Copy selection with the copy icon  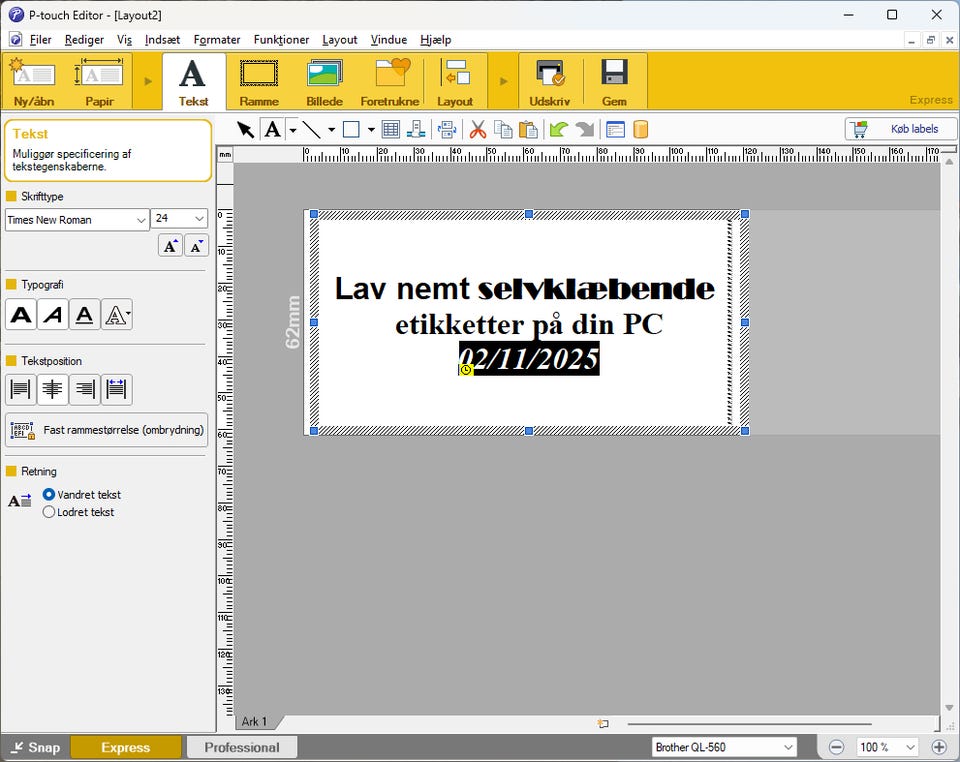pos(503,130)
